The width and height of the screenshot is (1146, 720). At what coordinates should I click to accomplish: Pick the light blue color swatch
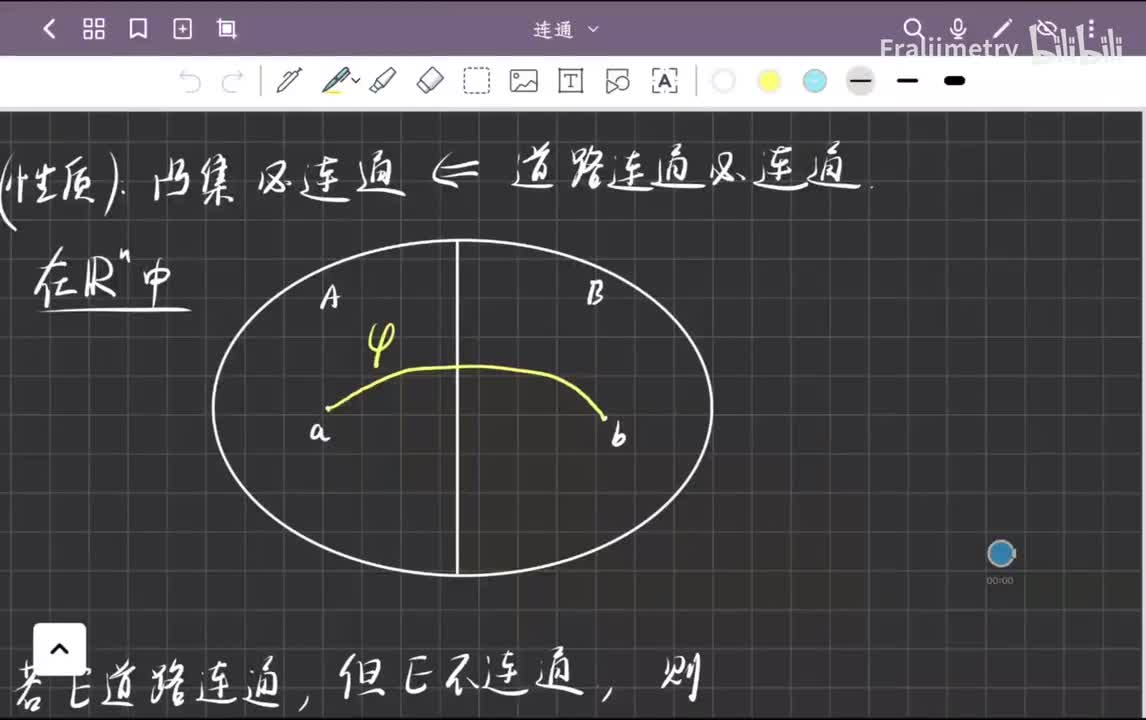[814, 81]
